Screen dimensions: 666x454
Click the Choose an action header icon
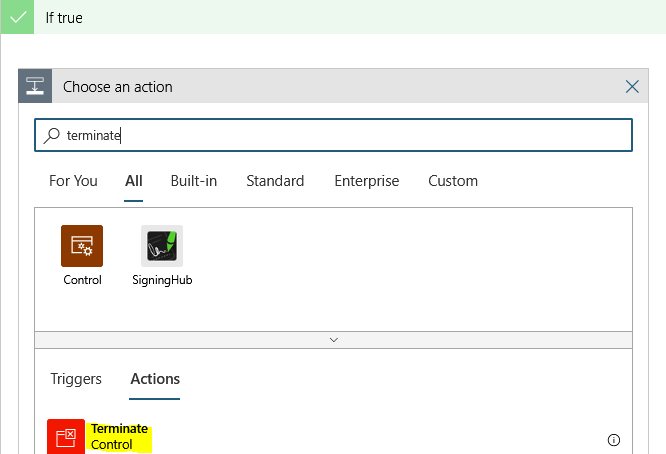[x=35, y=86]
